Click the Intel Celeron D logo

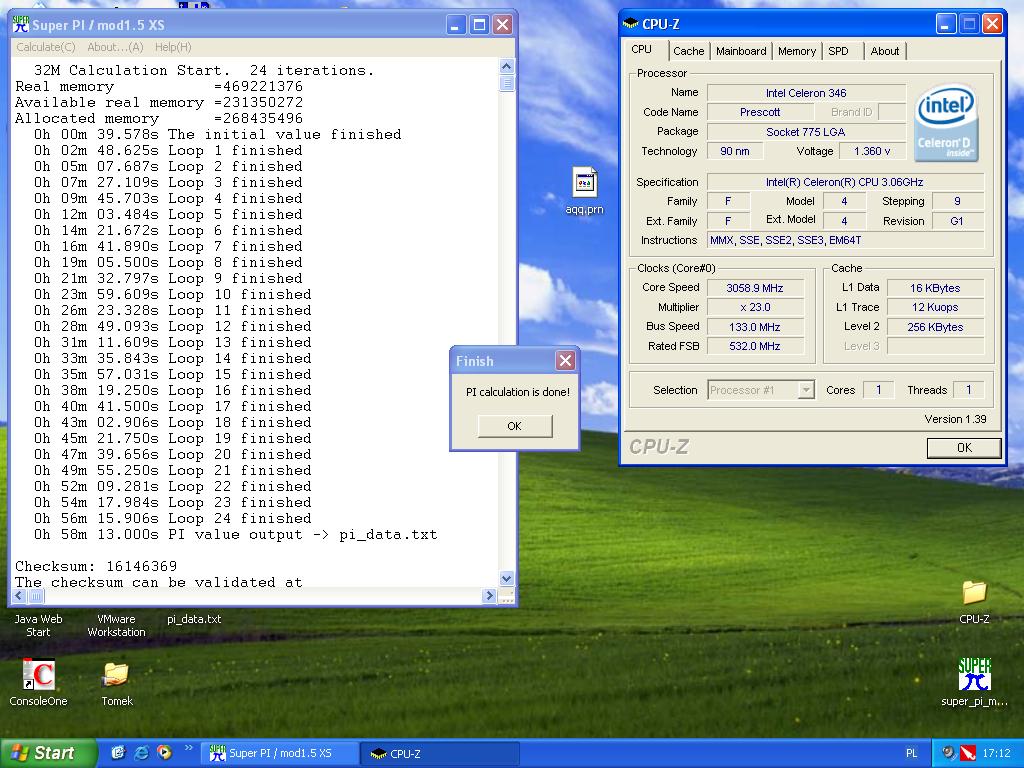(x=946, y=122)
